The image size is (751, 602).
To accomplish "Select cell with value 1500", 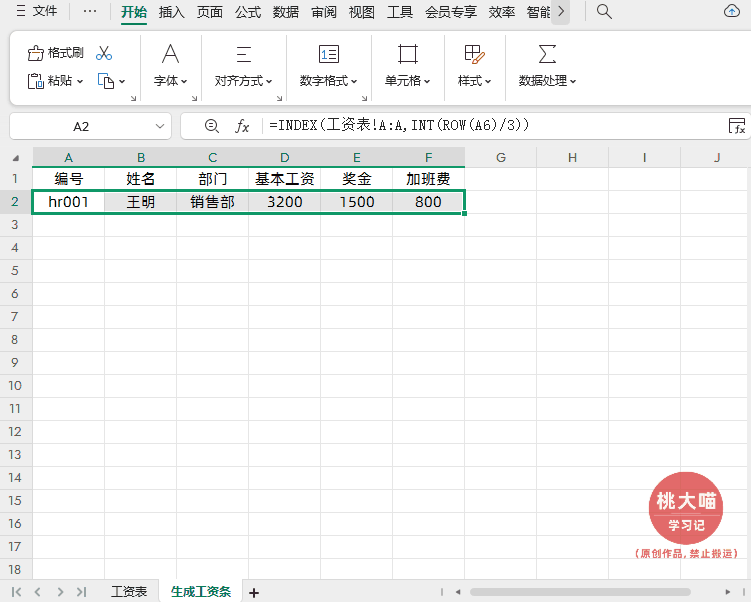I will pos(356,202).
